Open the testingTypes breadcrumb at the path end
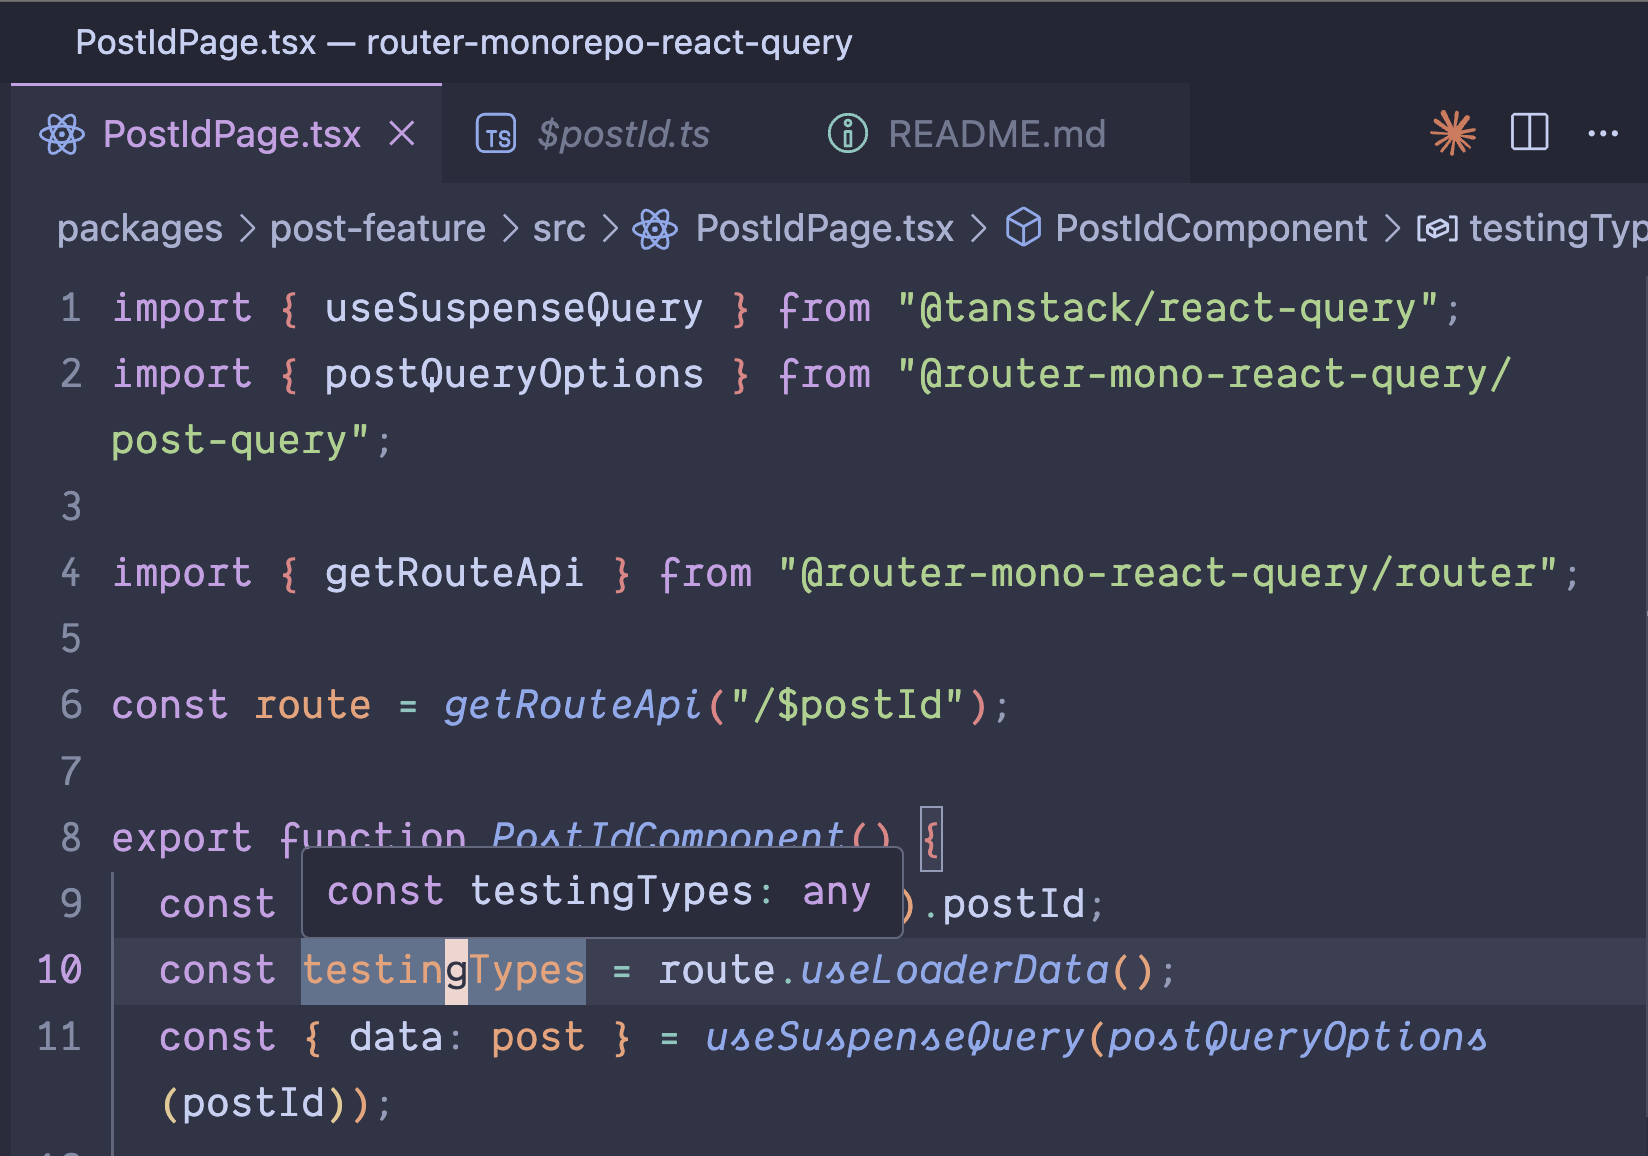 1558,229
